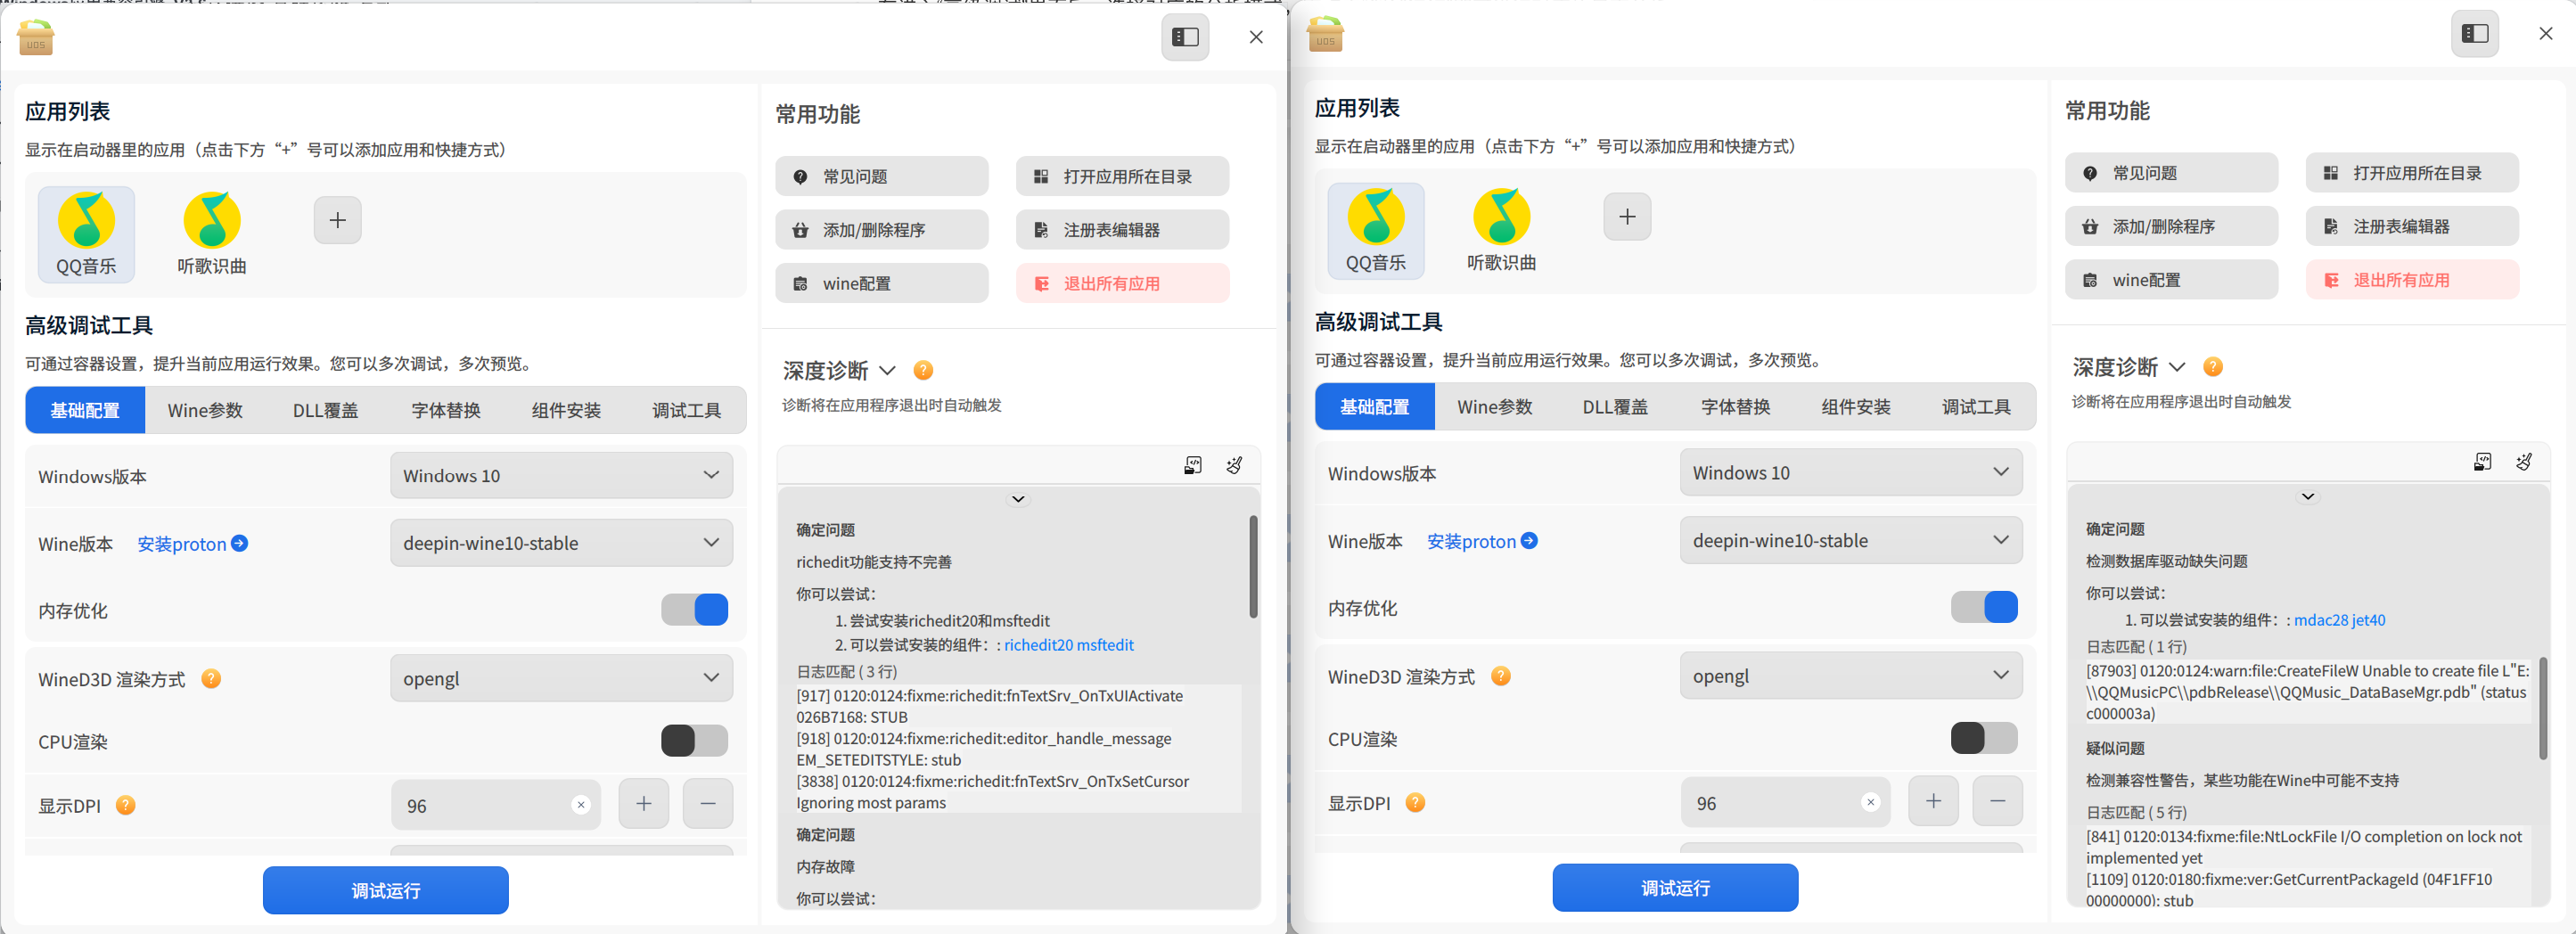Switch to 组件安装 tab in left window
2576x934 pixels.
pos(566,410)
